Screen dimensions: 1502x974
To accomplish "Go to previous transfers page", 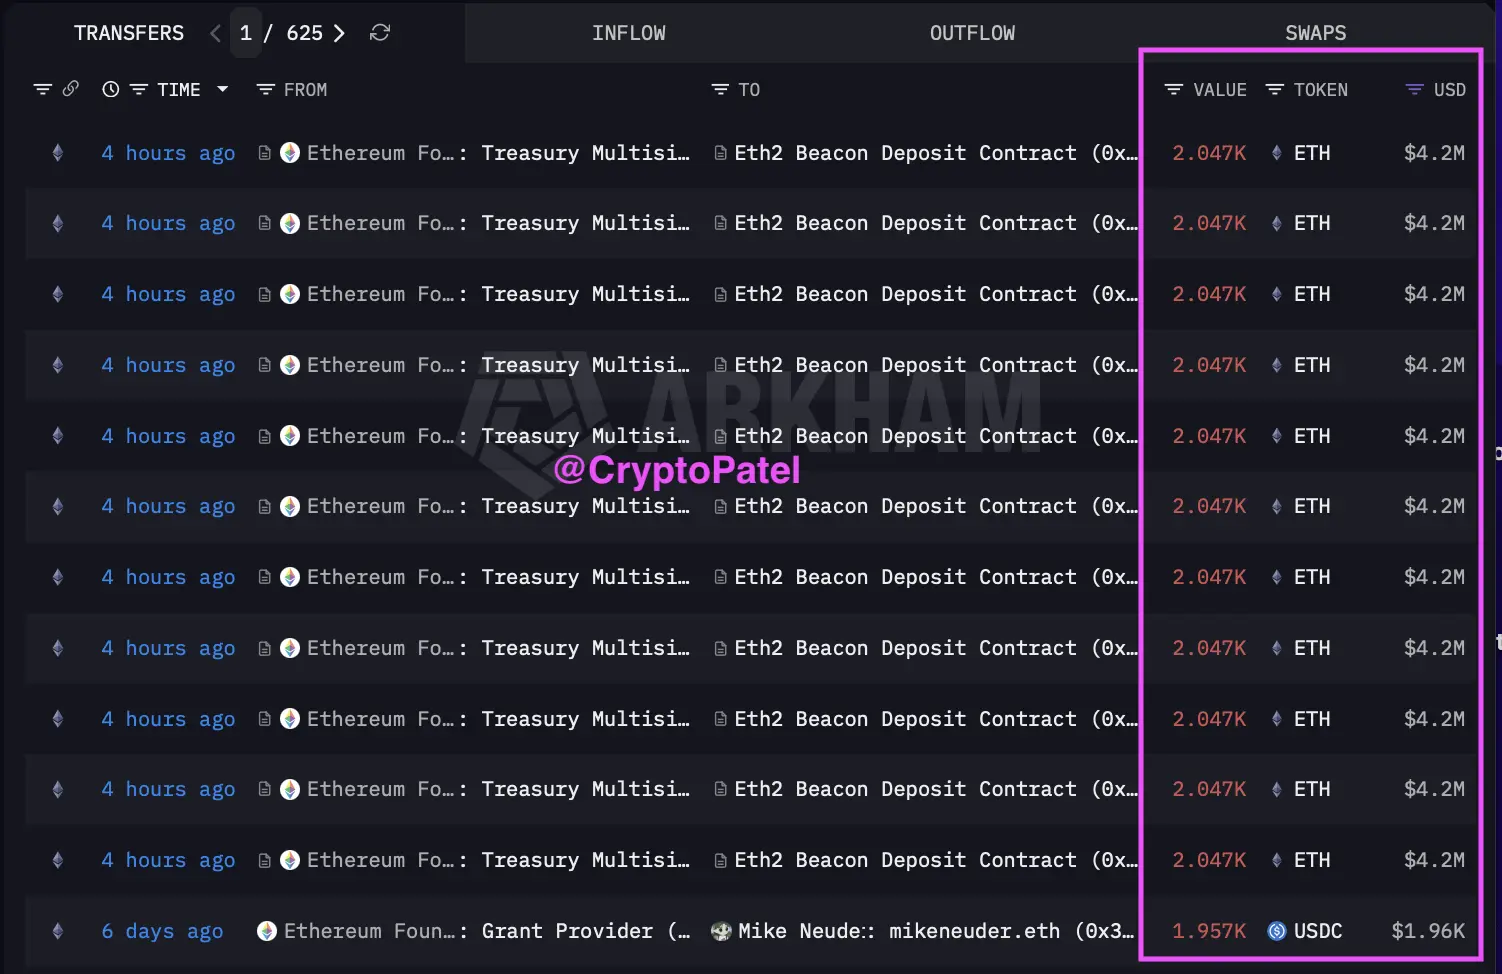I will (215, 33).
